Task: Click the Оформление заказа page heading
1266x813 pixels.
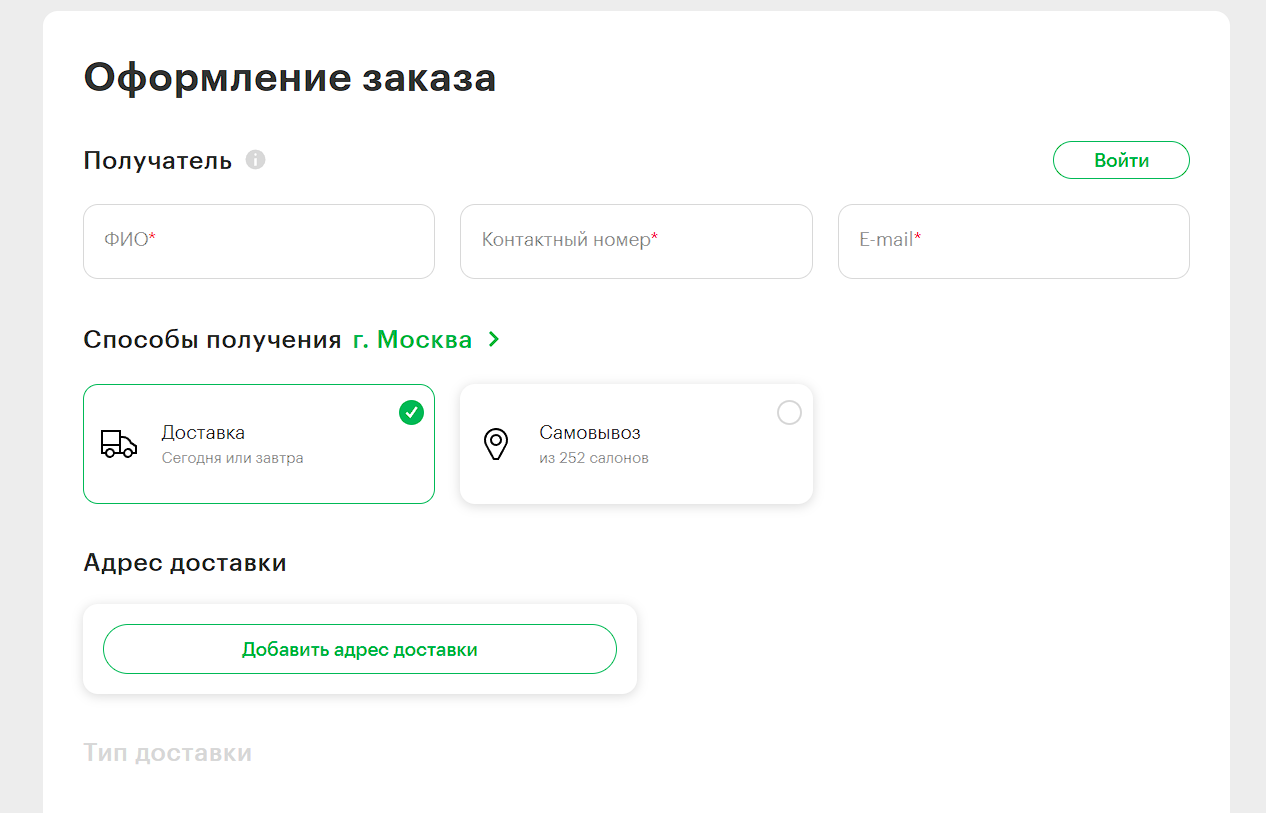Action: pos(290,78)
